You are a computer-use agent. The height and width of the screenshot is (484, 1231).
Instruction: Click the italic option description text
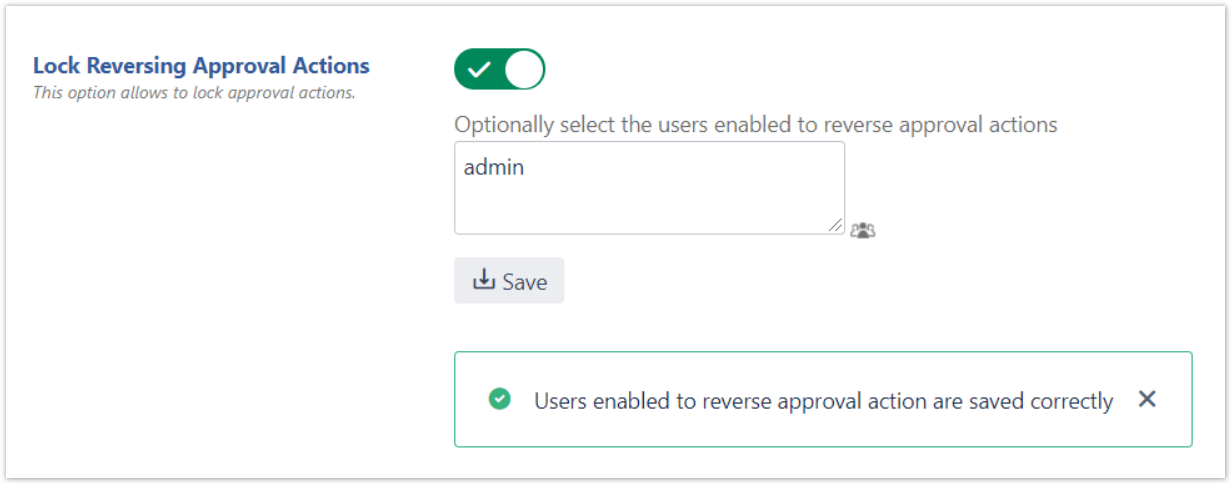[195, 93]
